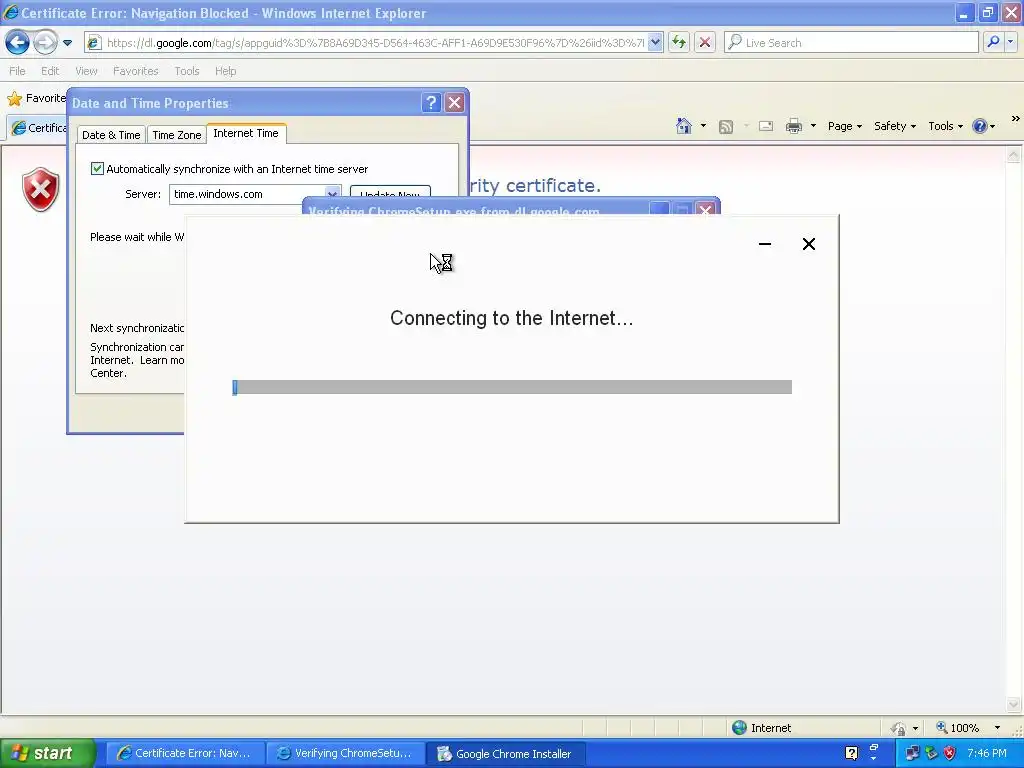
Task: Close the Date and Time Properties dialog
Action: coord(454,103)
